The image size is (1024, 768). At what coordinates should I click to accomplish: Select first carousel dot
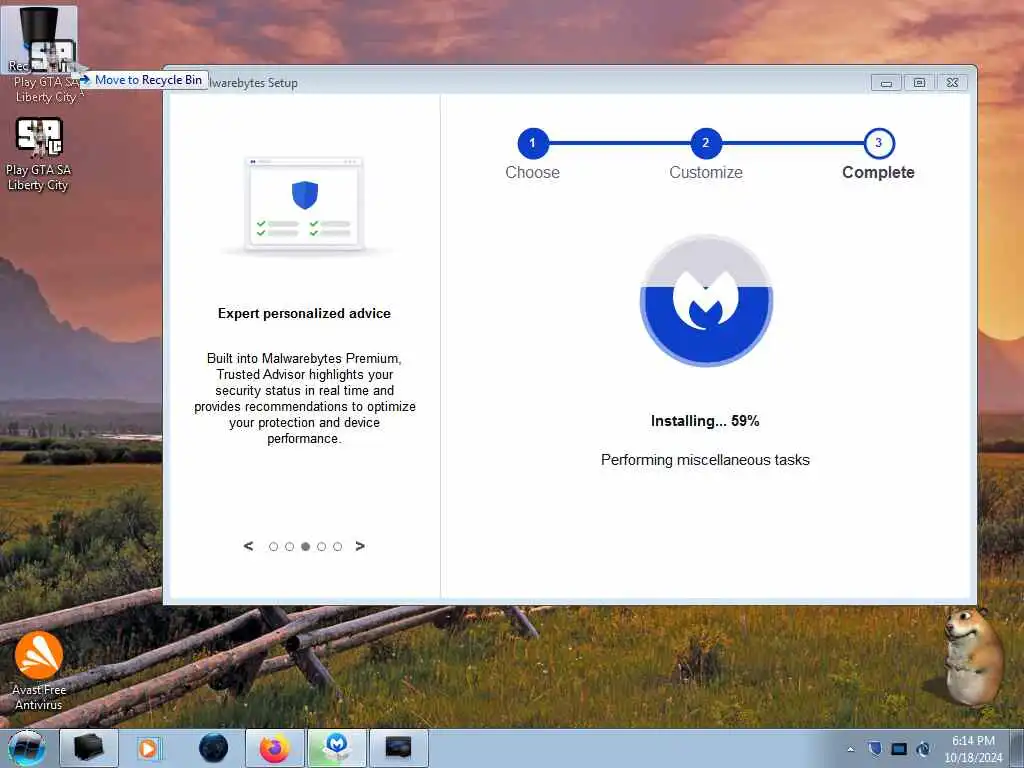click(274, 547)
